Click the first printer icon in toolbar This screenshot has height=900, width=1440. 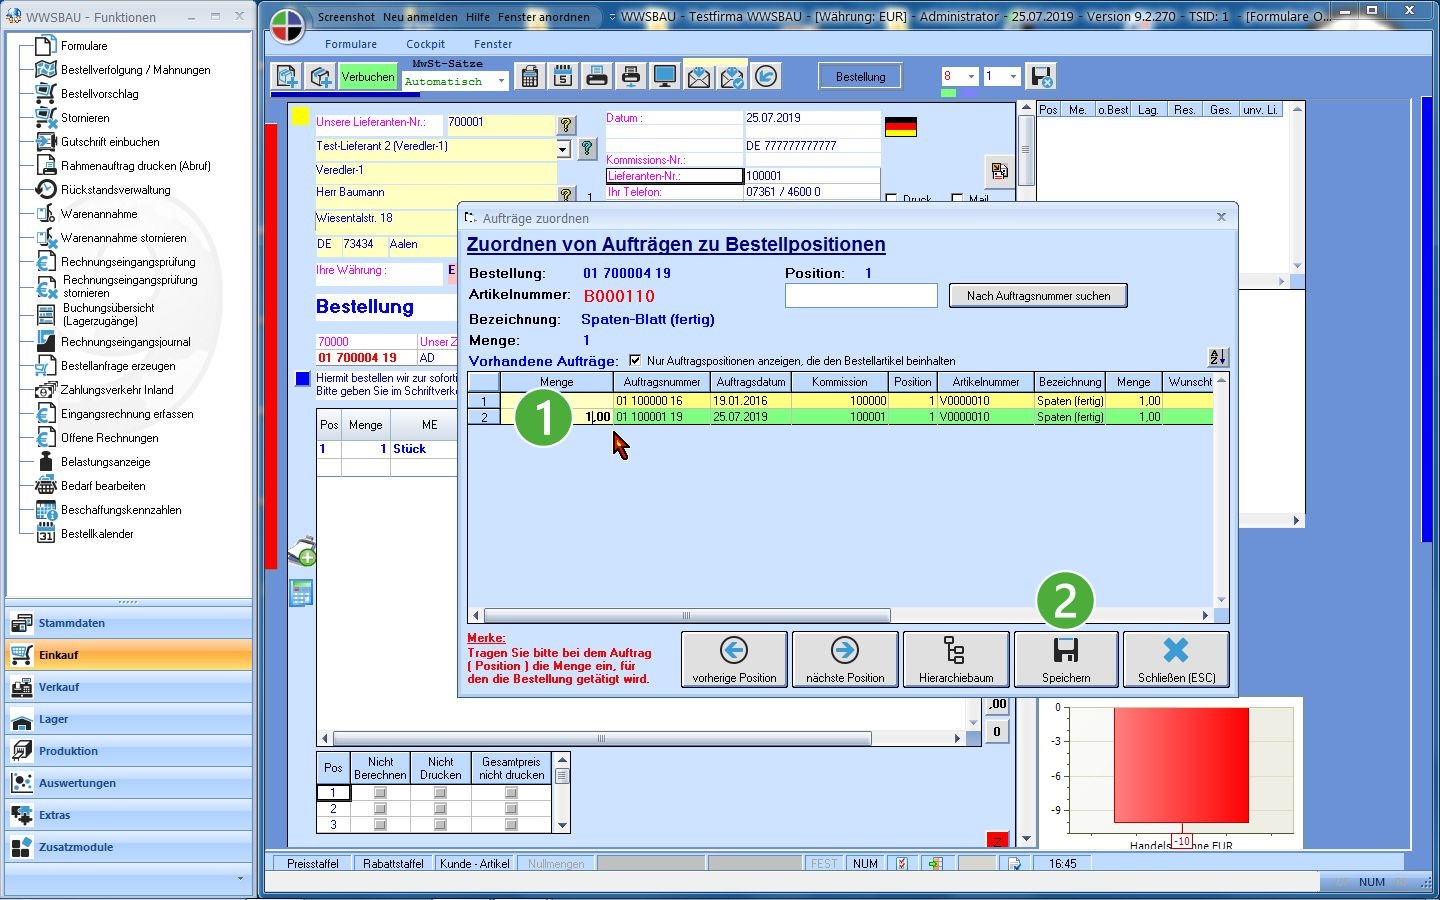(x=597, y=76)
